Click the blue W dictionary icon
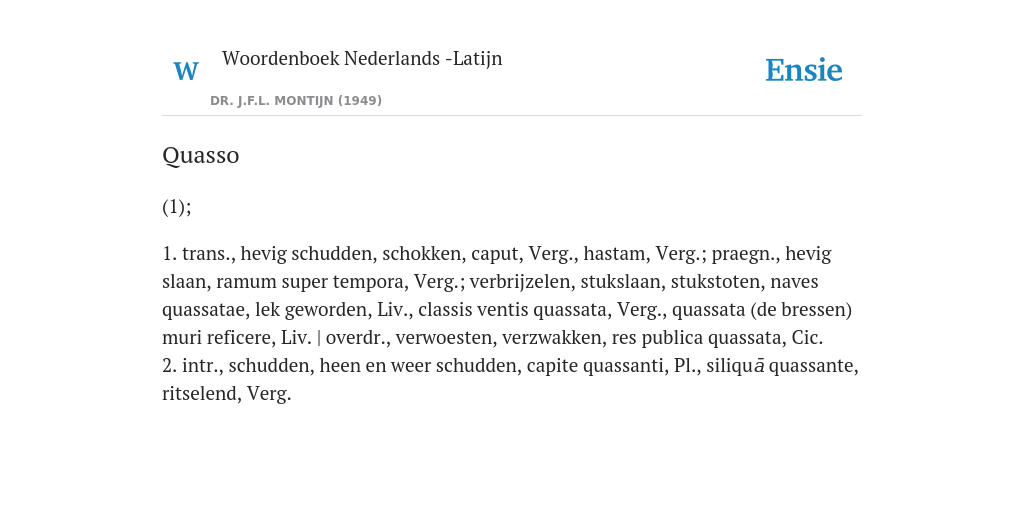This screenshot has width=1024, height=512. [185, 71]
